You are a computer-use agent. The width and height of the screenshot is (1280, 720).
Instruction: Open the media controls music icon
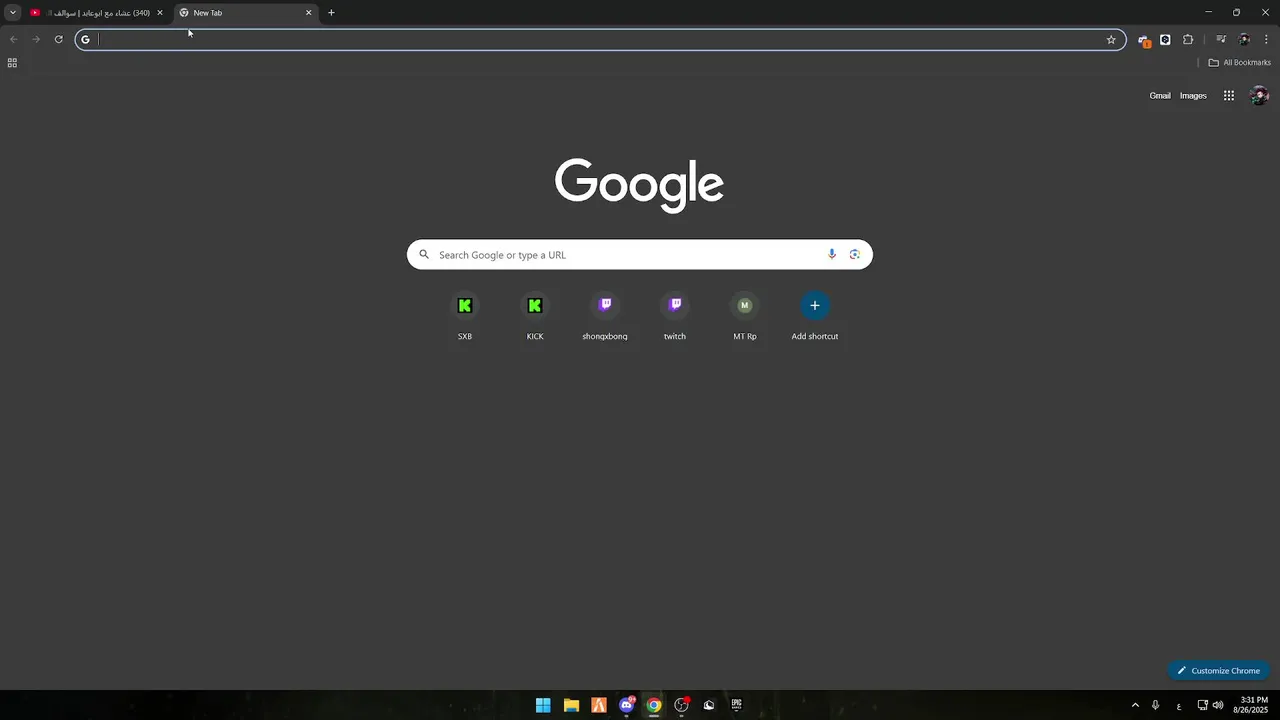click(1221, 40)
